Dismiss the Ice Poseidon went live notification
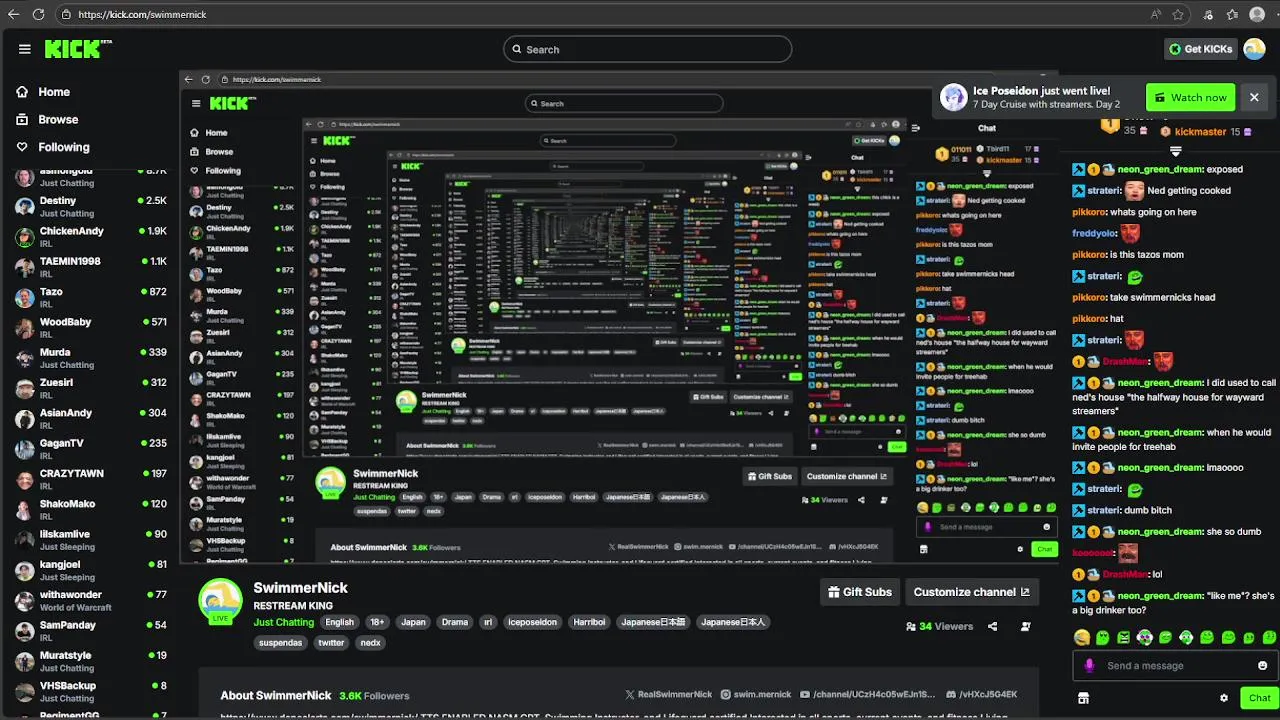This screenshot has height=720, width=1280. coord(1254,97)
